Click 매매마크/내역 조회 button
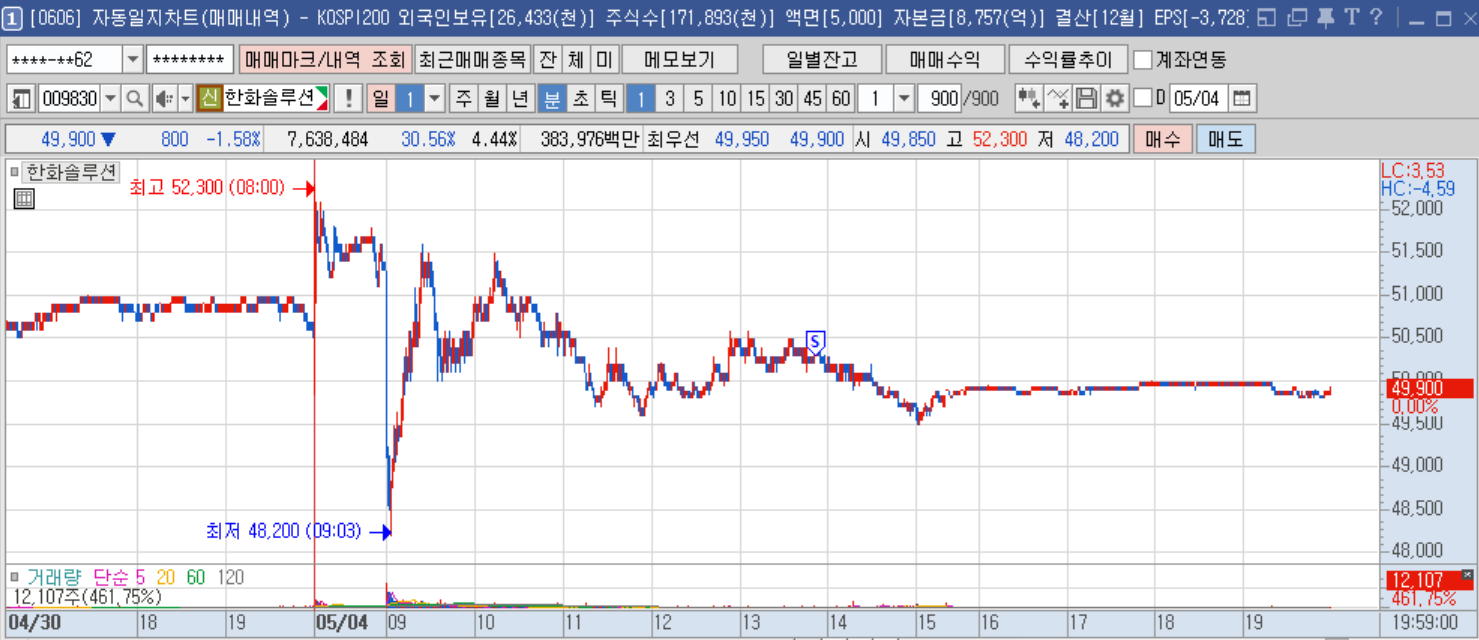The image size is (1479, 640). (x=325, y=60)
